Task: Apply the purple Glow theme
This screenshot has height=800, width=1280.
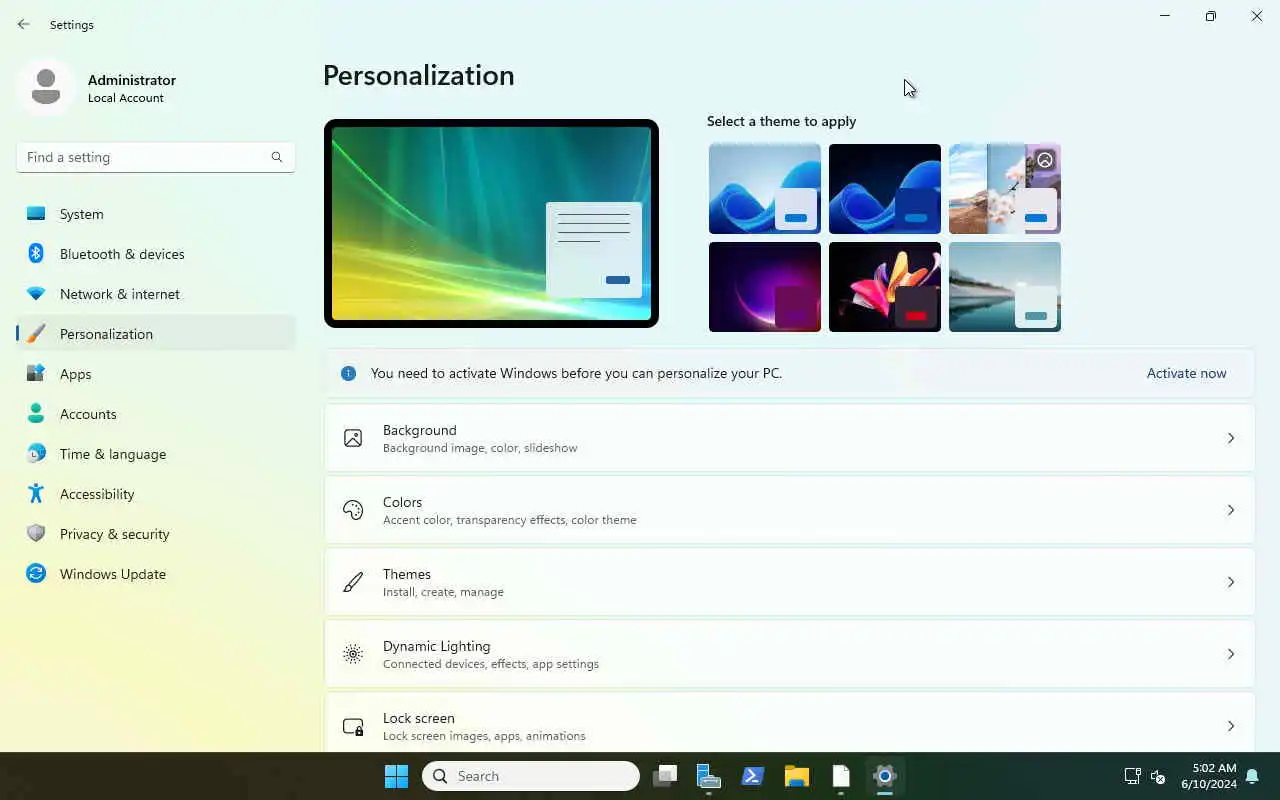Action: 765,287
